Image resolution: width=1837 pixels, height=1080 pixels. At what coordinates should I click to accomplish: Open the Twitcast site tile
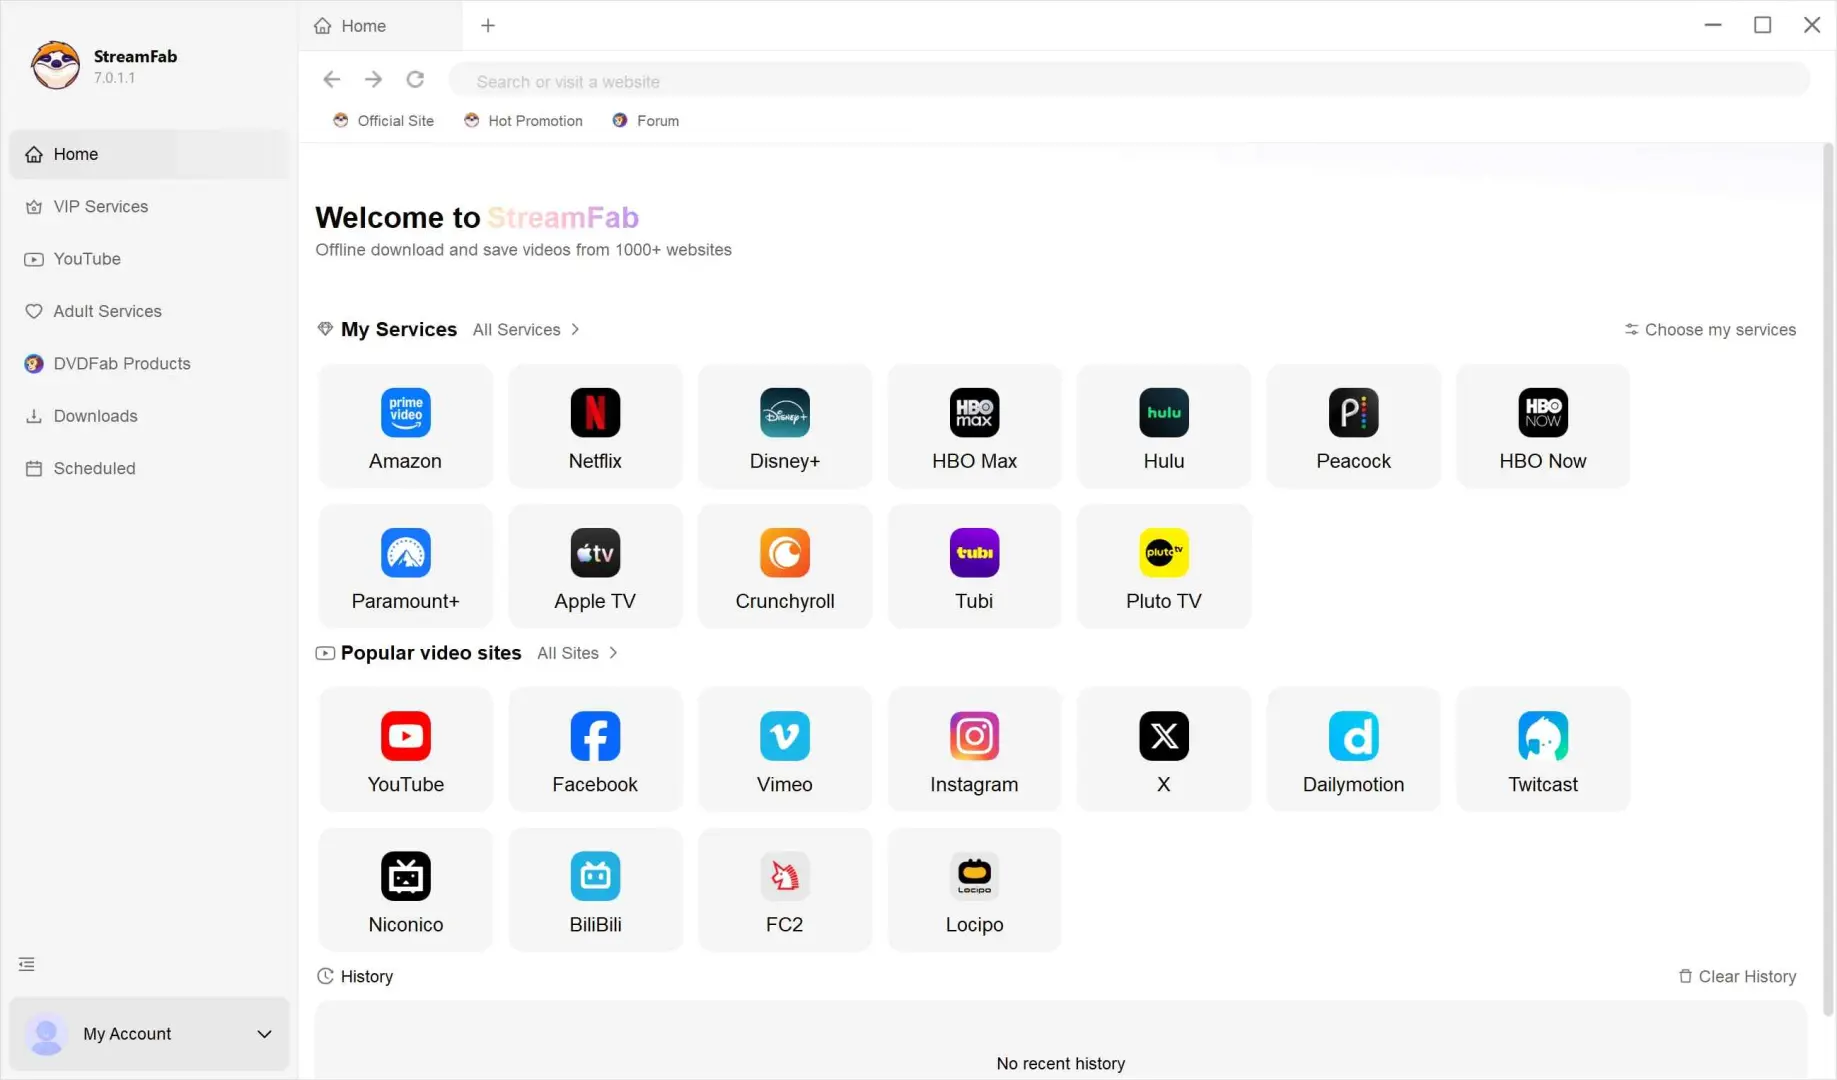pyautogui.click(x=1543, y=750)
